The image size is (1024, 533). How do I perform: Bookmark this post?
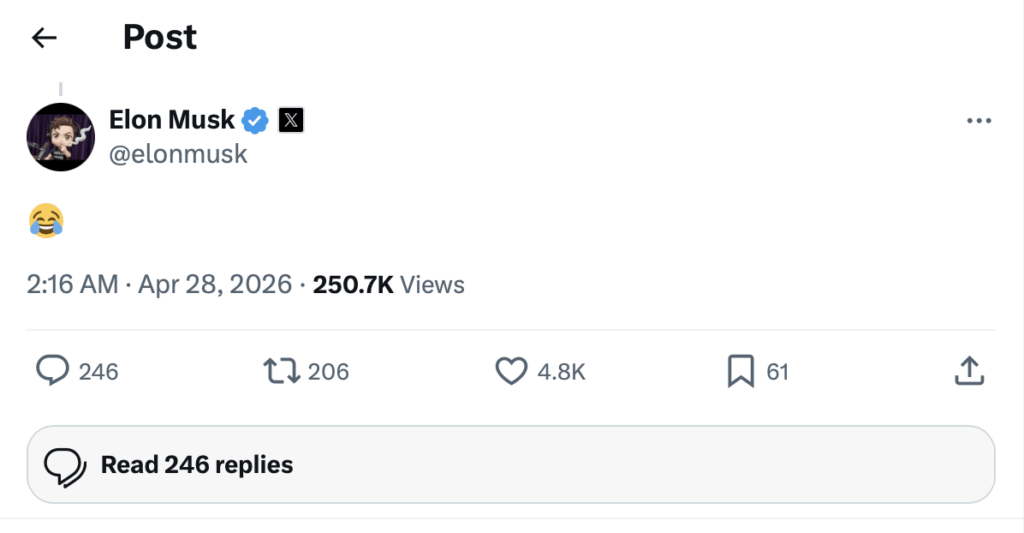tap(740, 372)
